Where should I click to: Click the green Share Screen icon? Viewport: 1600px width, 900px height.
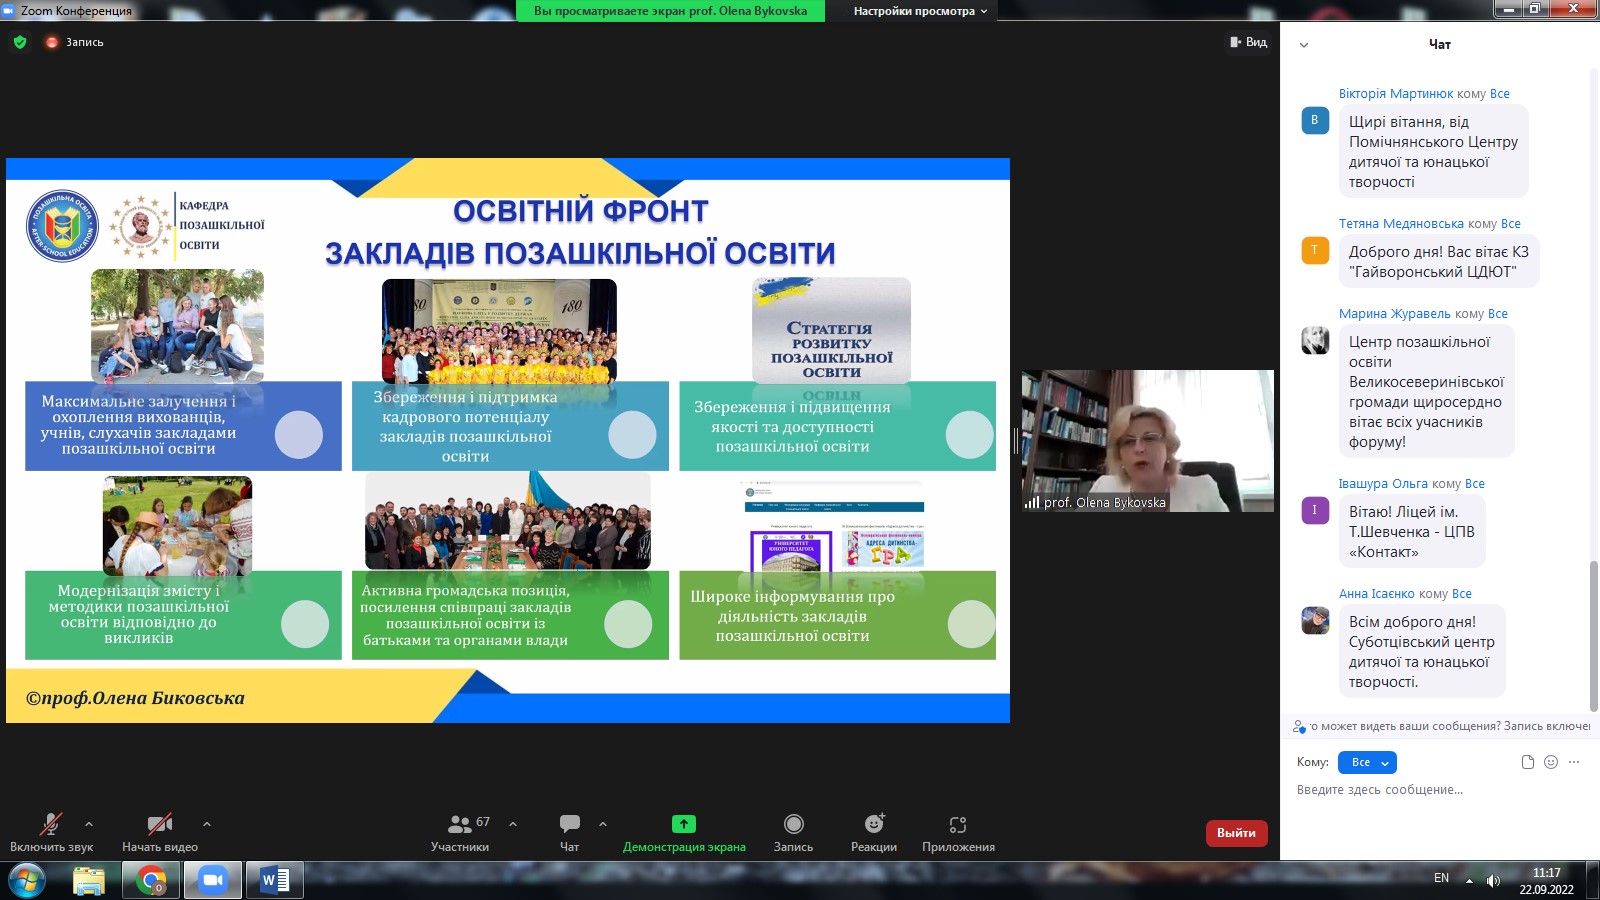click(684, 825)
